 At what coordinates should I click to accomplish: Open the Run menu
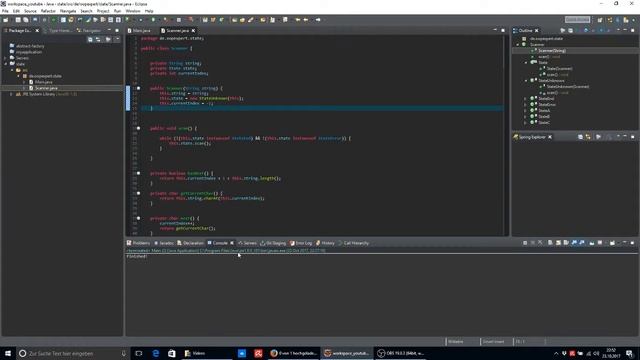[117, 11]
